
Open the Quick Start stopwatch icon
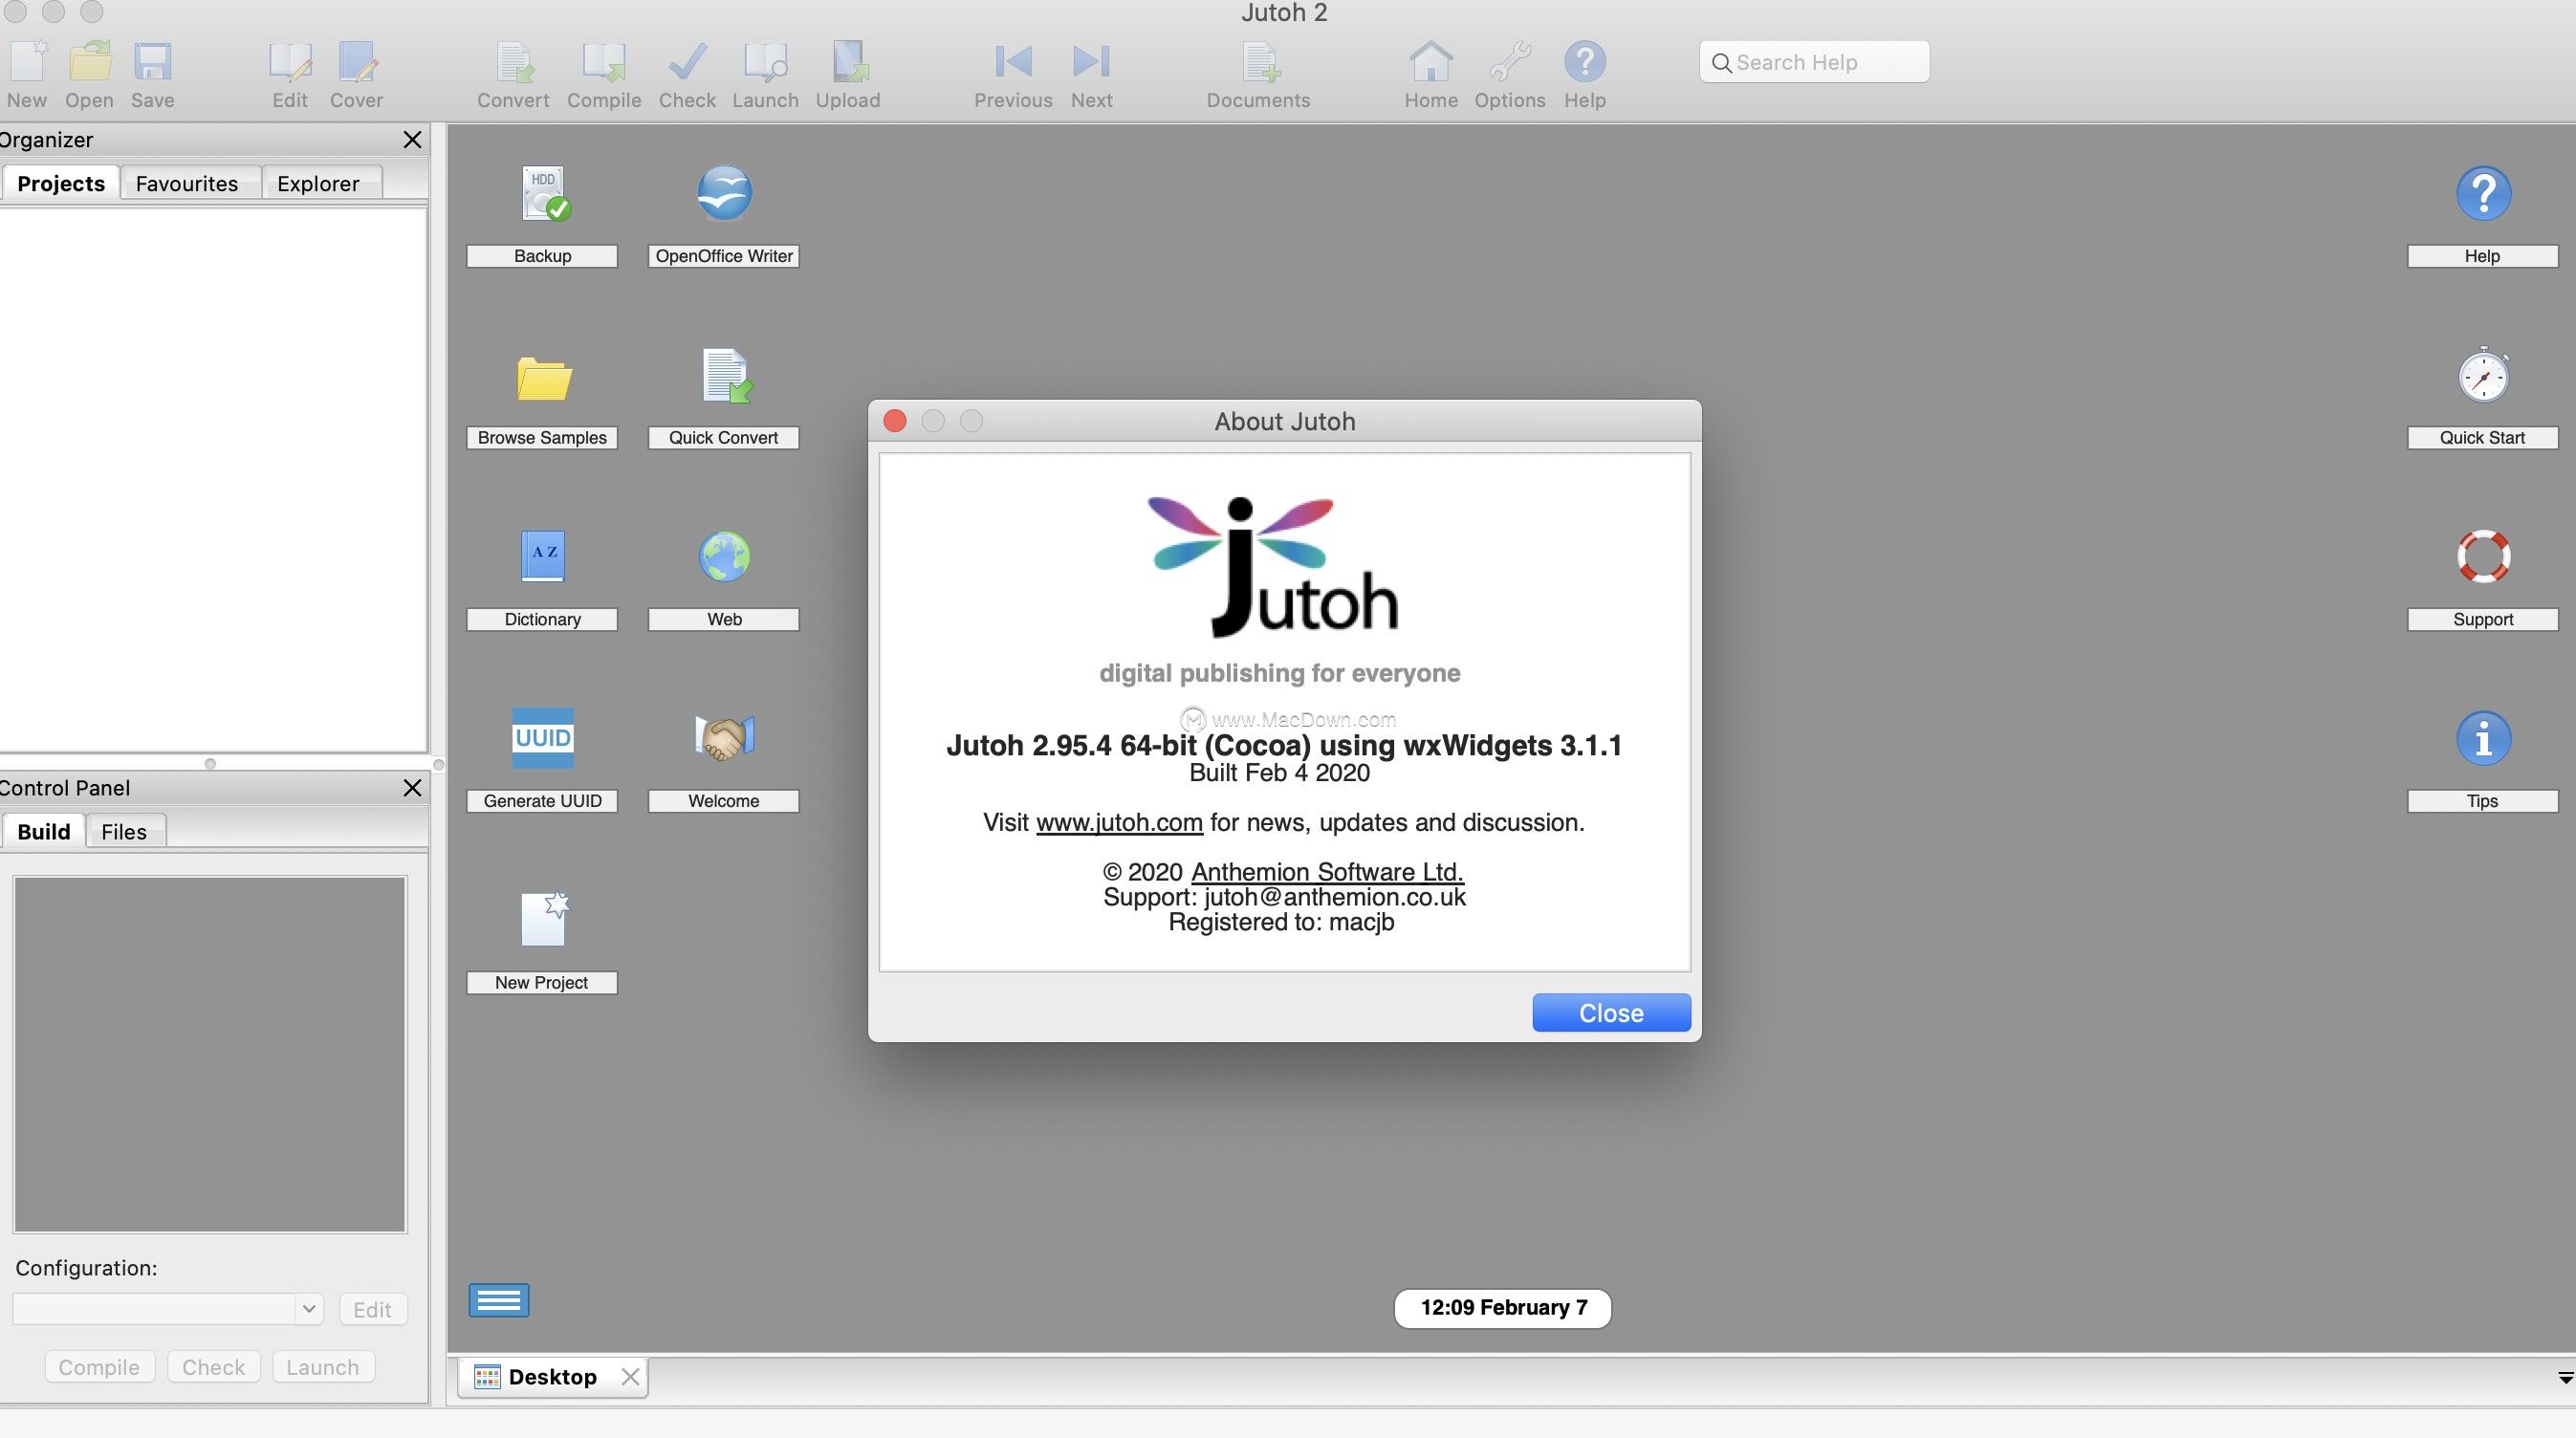coord(2483,375)
